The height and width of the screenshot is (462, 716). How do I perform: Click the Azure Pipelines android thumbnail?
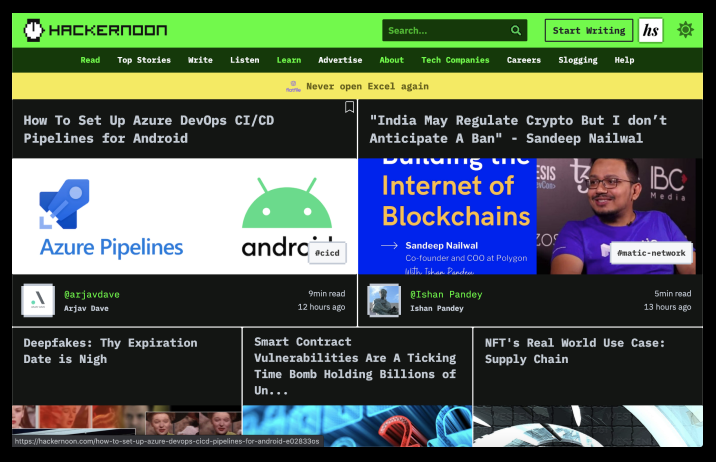184,216
